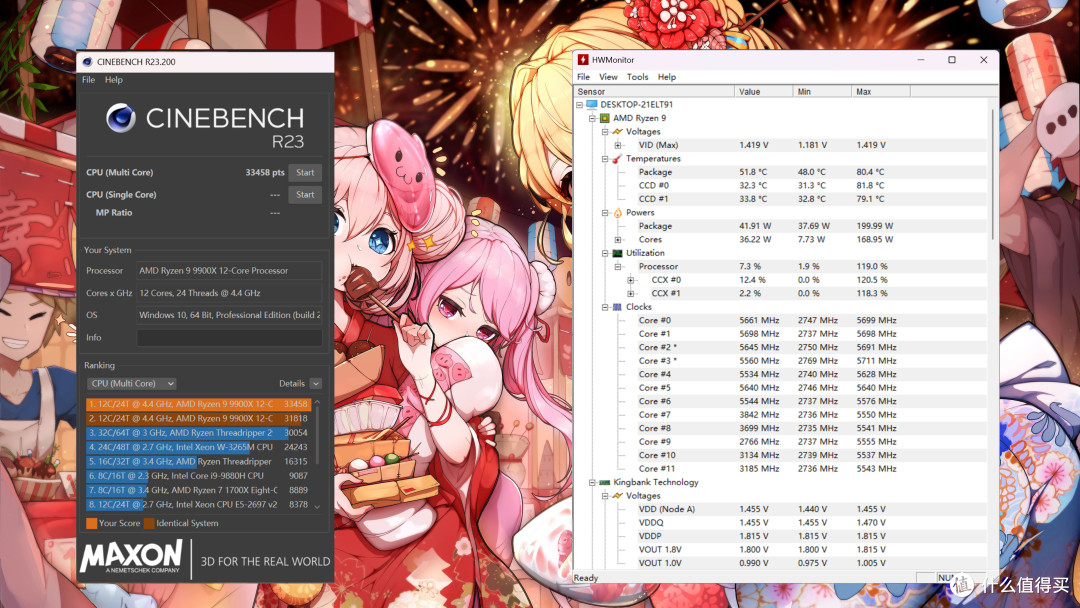Click the Max column header
1080x608 pixels.
coord(881,92)
